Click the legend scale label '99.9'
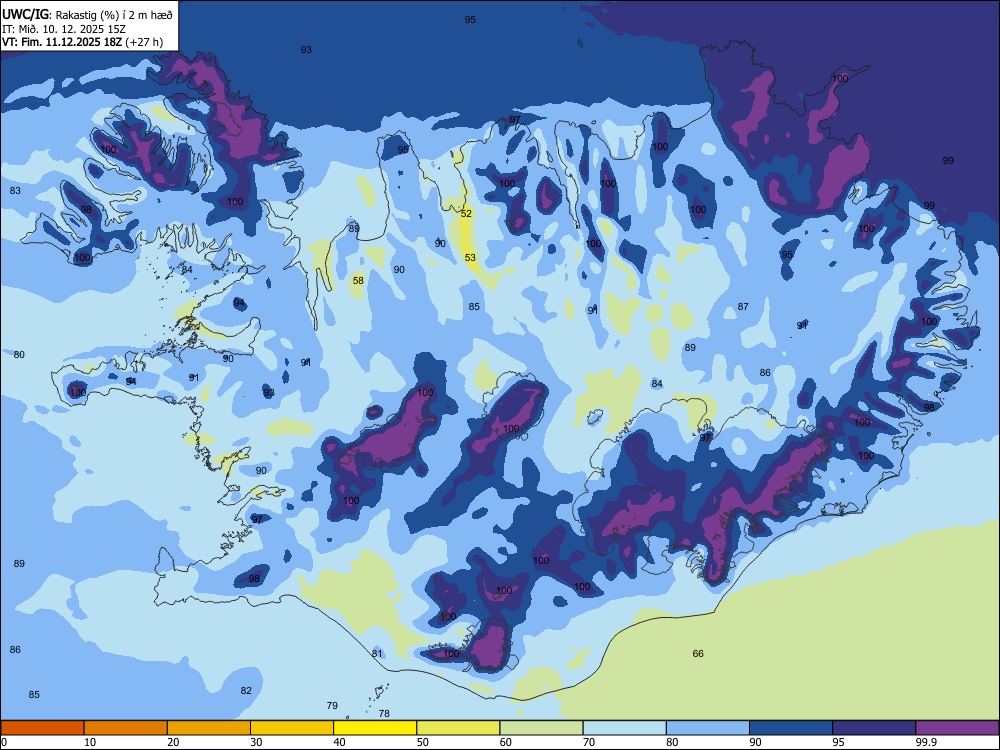This screenshot has height=750, width=1000. pos(926,742)
